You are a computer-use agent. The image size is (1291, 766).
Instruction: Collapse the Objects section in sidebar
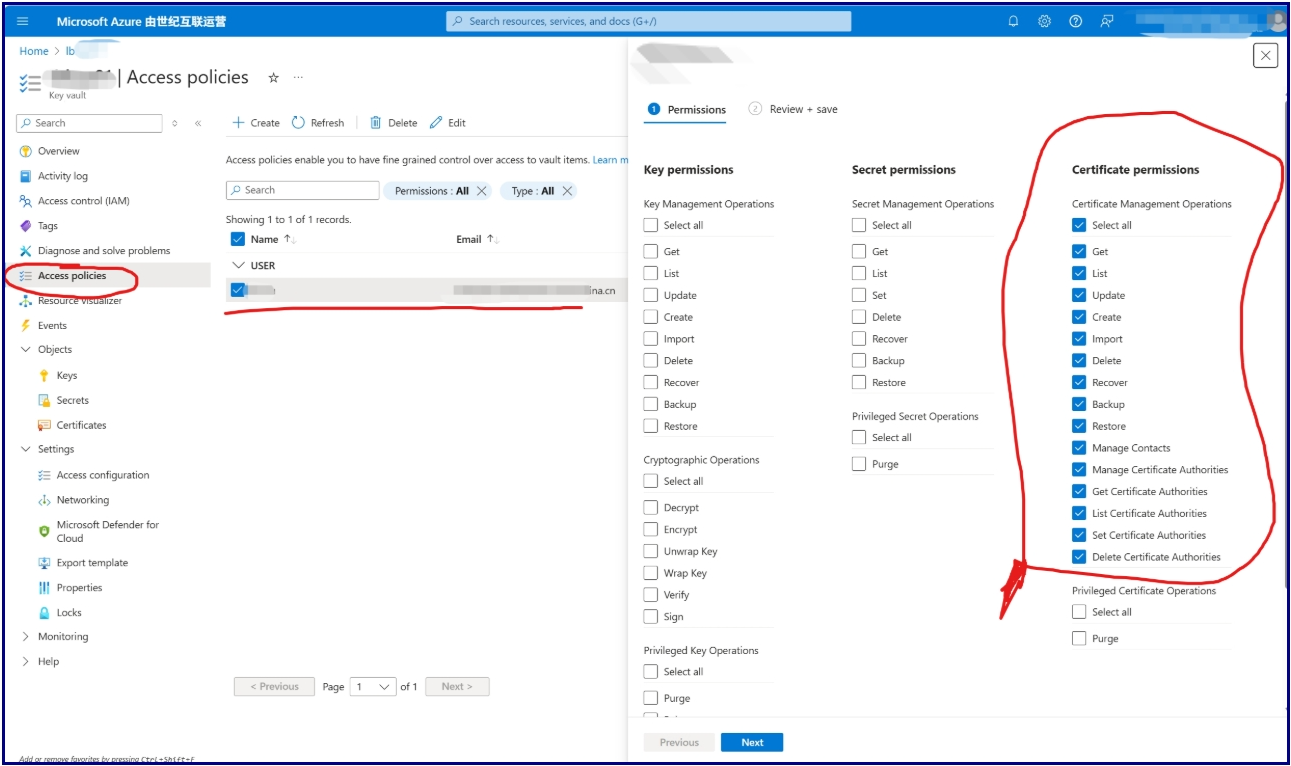[x=26, y=350]
